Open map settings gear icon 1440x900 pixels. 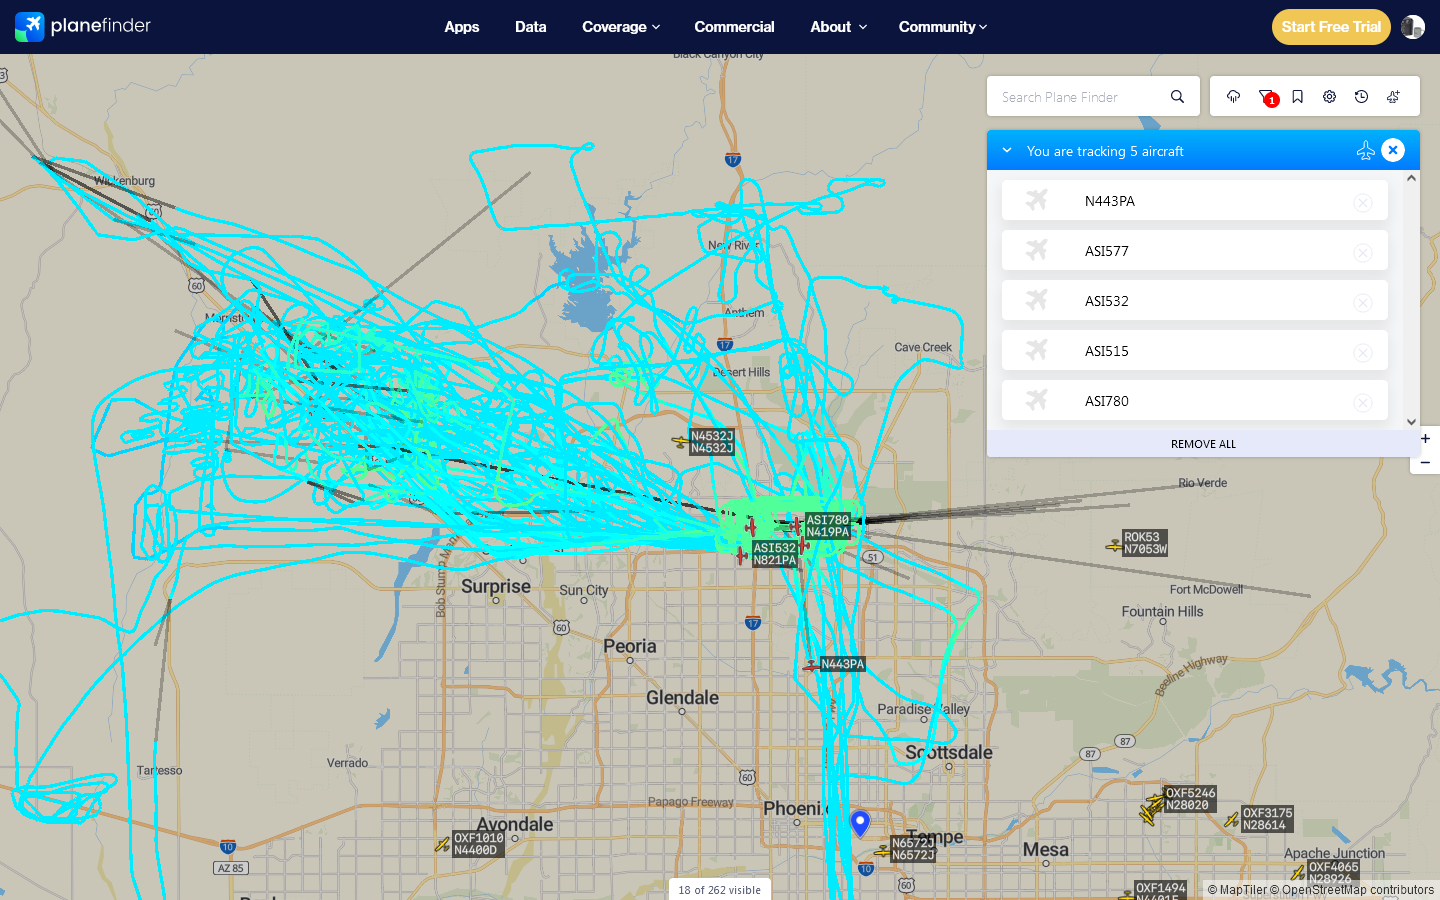point(1329,97)
